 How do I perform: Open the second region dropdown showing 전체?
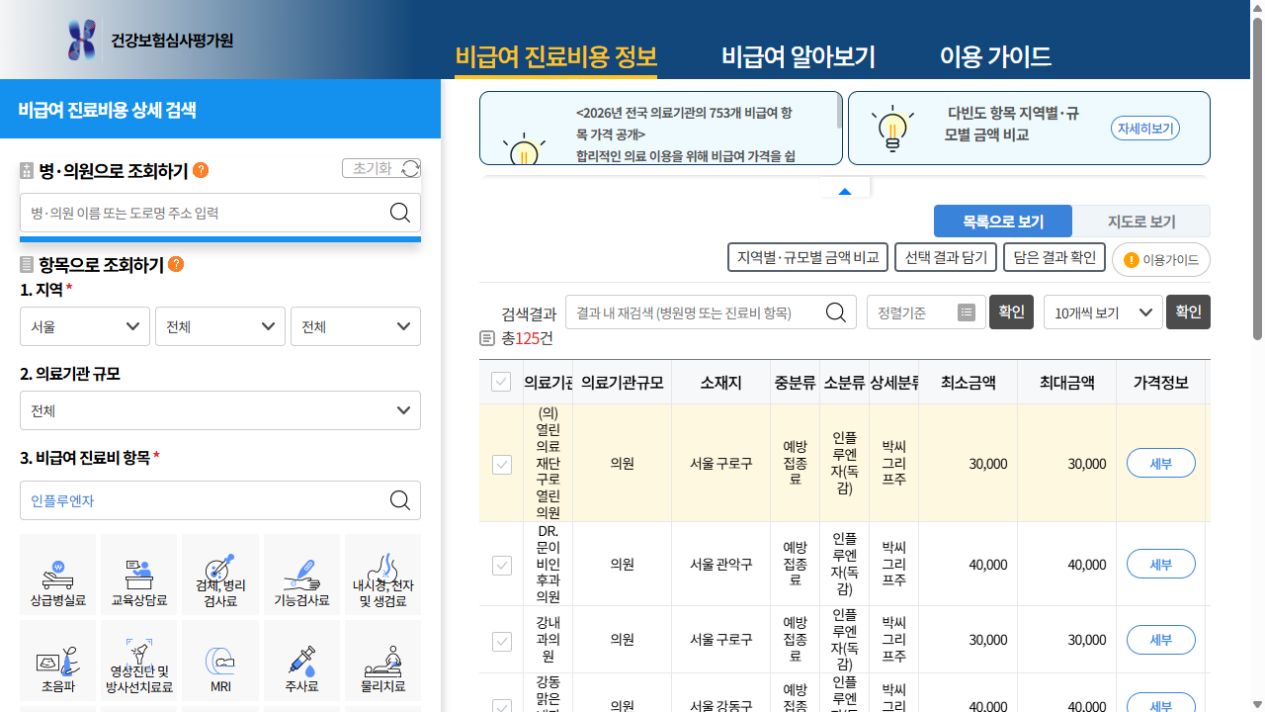(x=220, y=326)
